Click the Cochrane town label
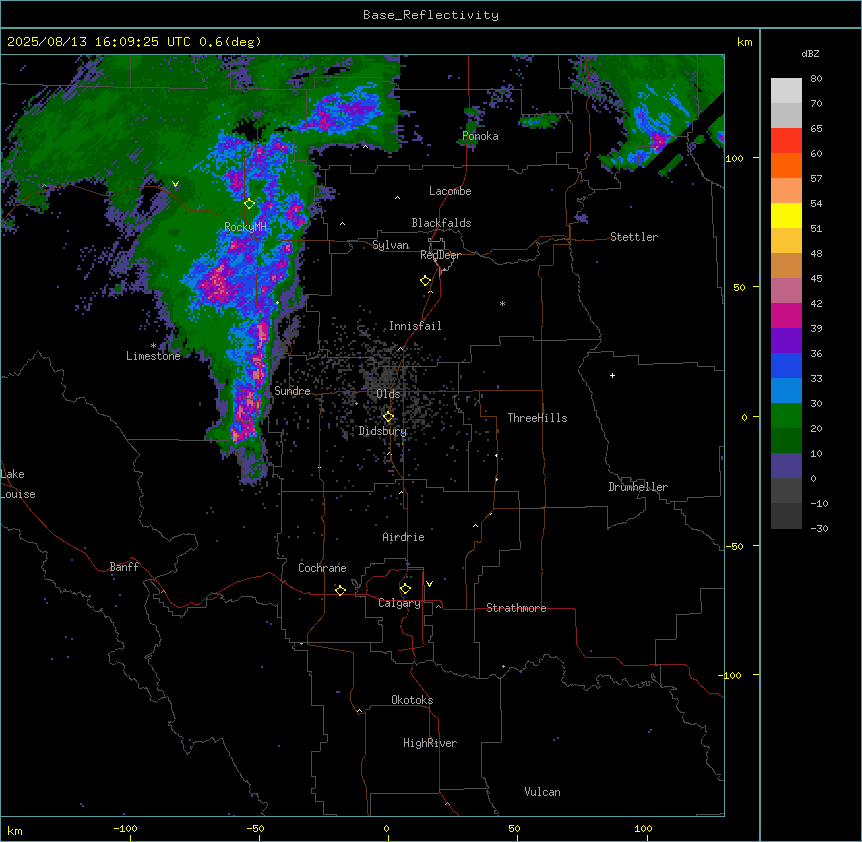 322,568
